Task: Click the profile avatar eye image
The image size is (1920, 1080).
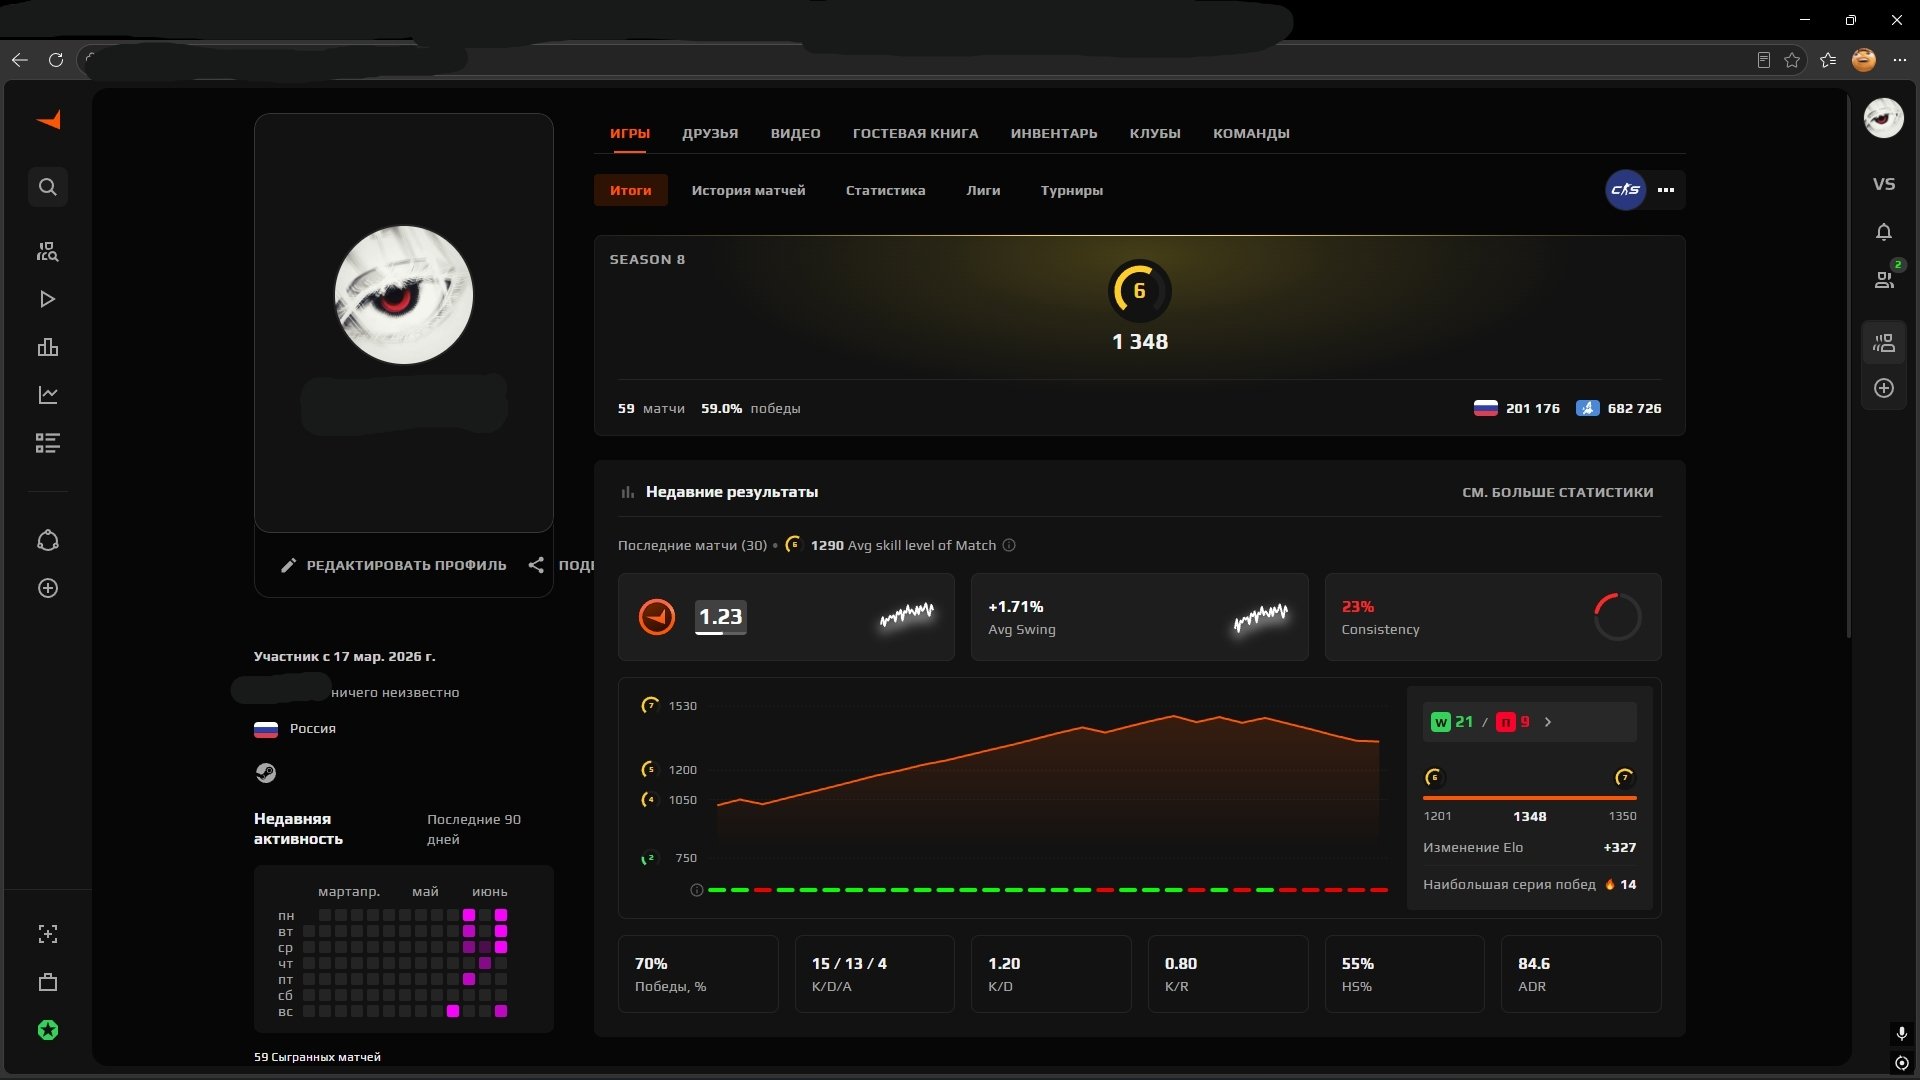Action: coord(404,295)
